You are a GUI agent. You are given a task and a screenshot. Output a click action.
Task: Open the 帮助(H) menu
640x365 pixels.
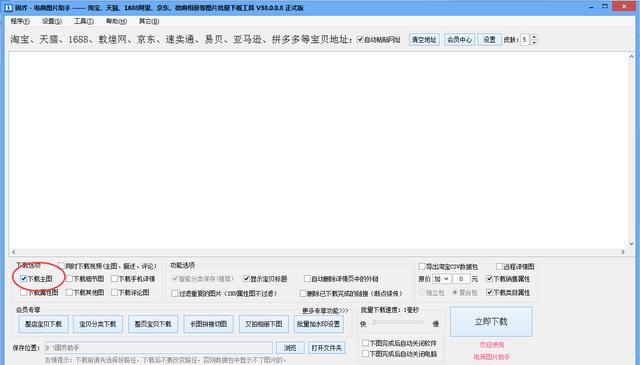[116, 21]
